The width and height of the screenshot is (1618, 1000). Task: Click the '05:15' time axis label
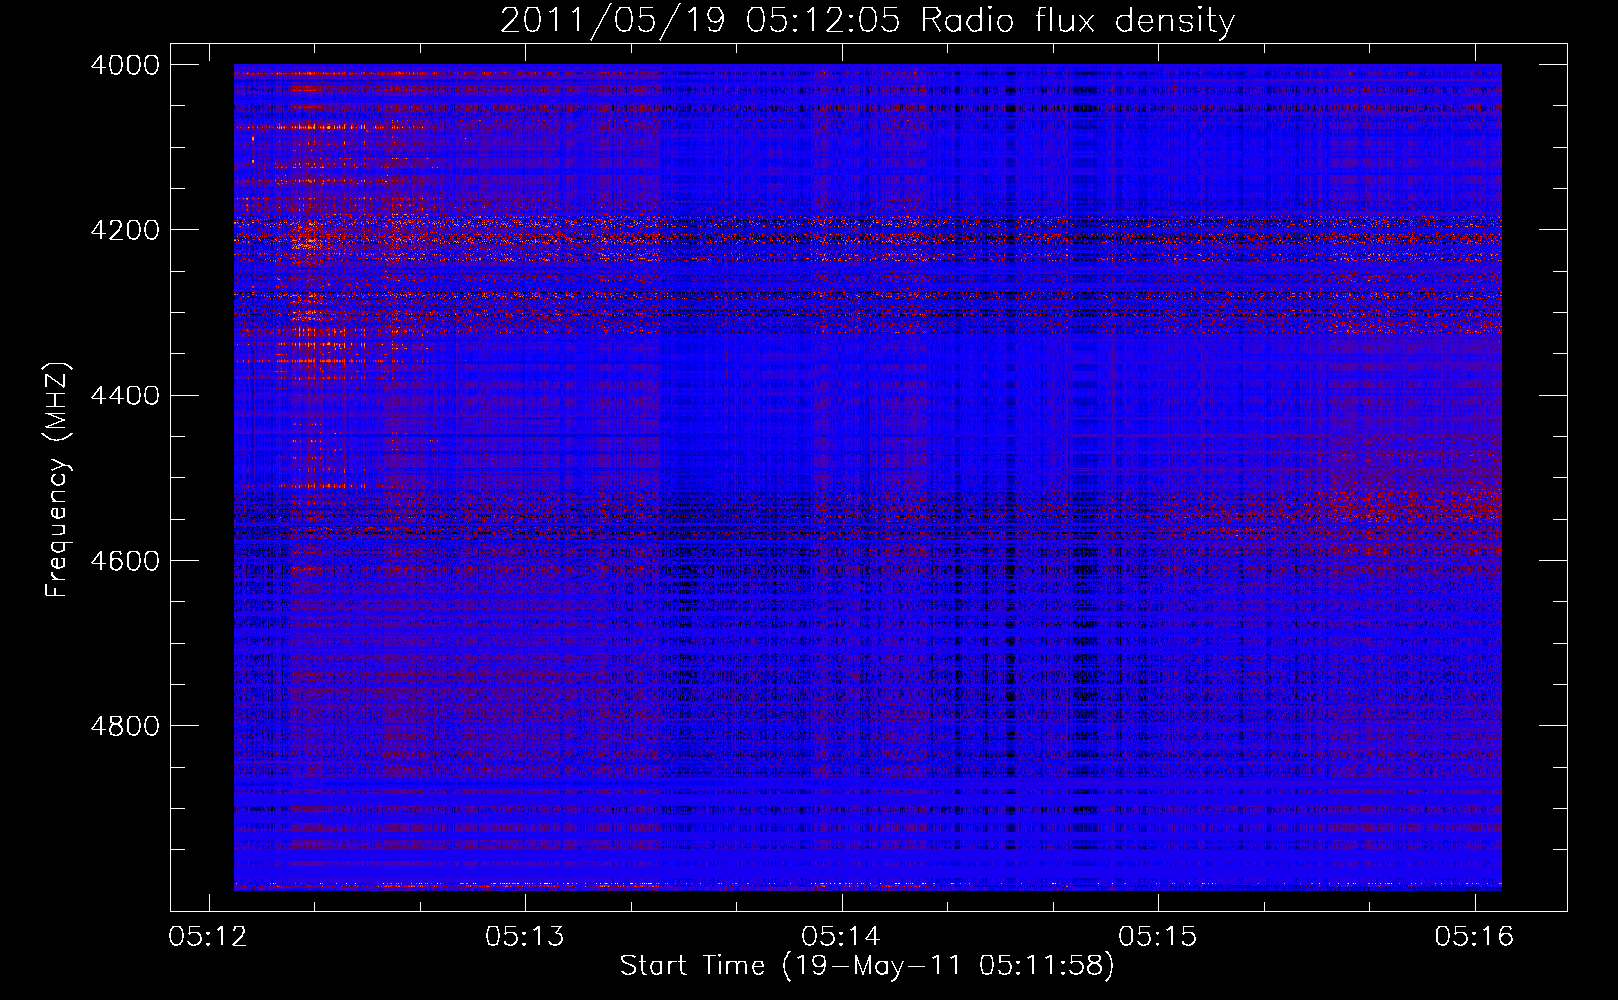click(x=1158, y=937)
